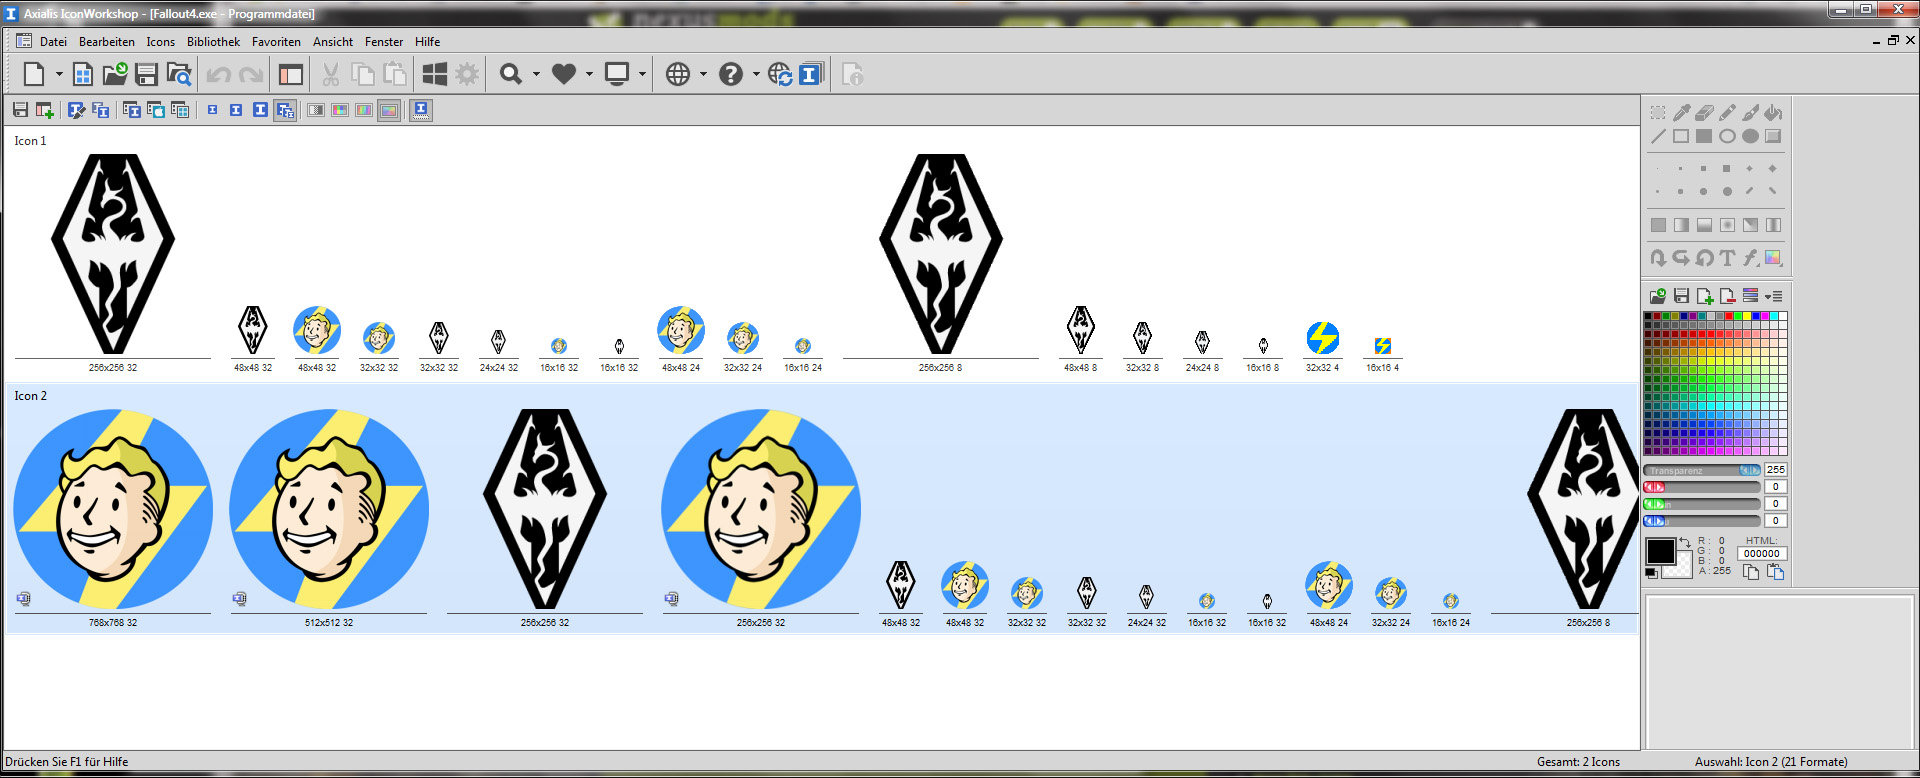The height and width of the screenshot is (778, 1920).
Task: Click the globe refresh update icon
Action: coord(780,74)
